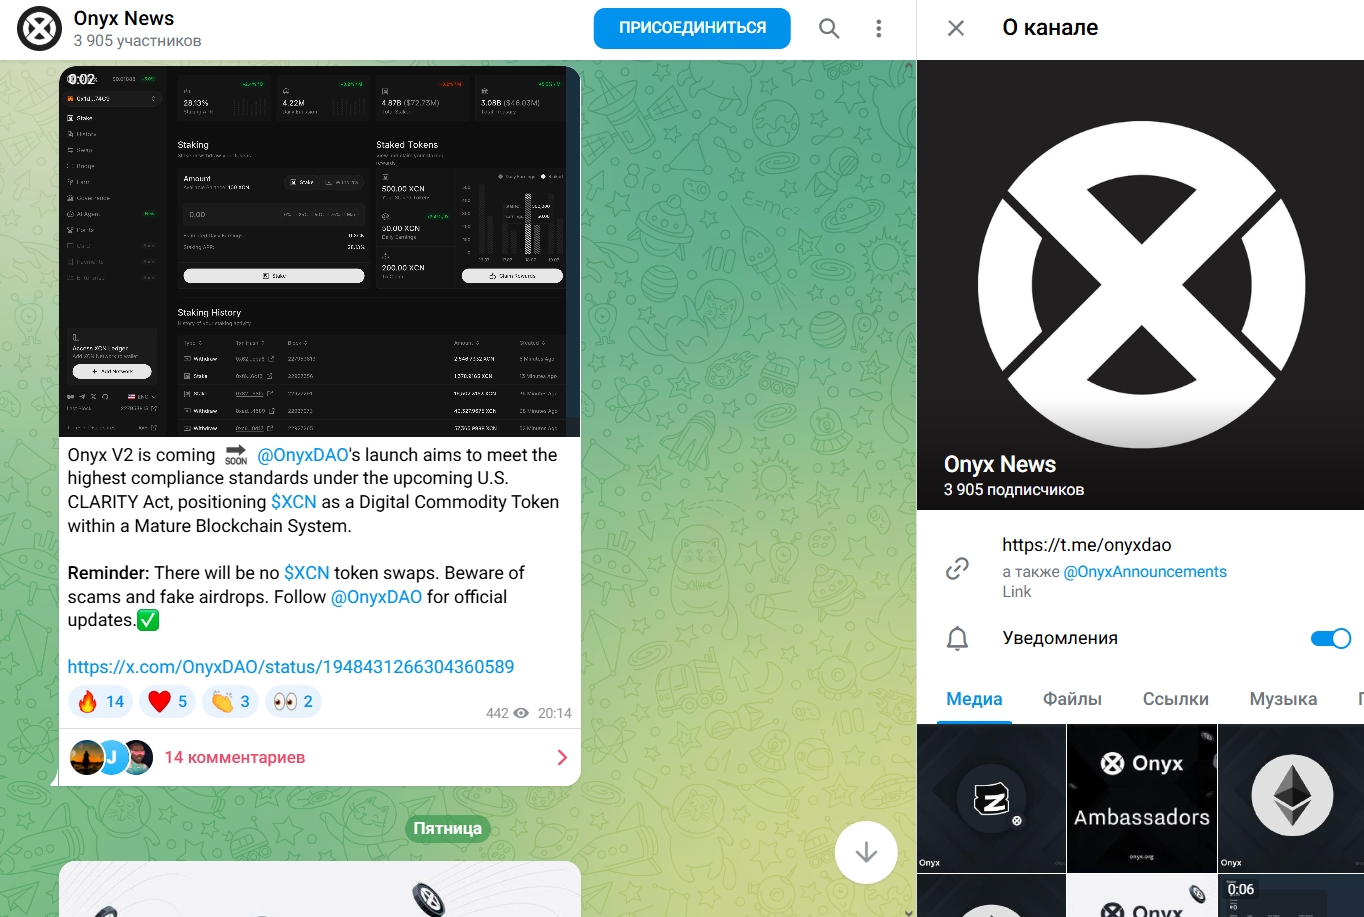The height and width of the screenshot is (917, 1364).
Task: Switch to the Файлы tab
Action: coord(1072,699)
